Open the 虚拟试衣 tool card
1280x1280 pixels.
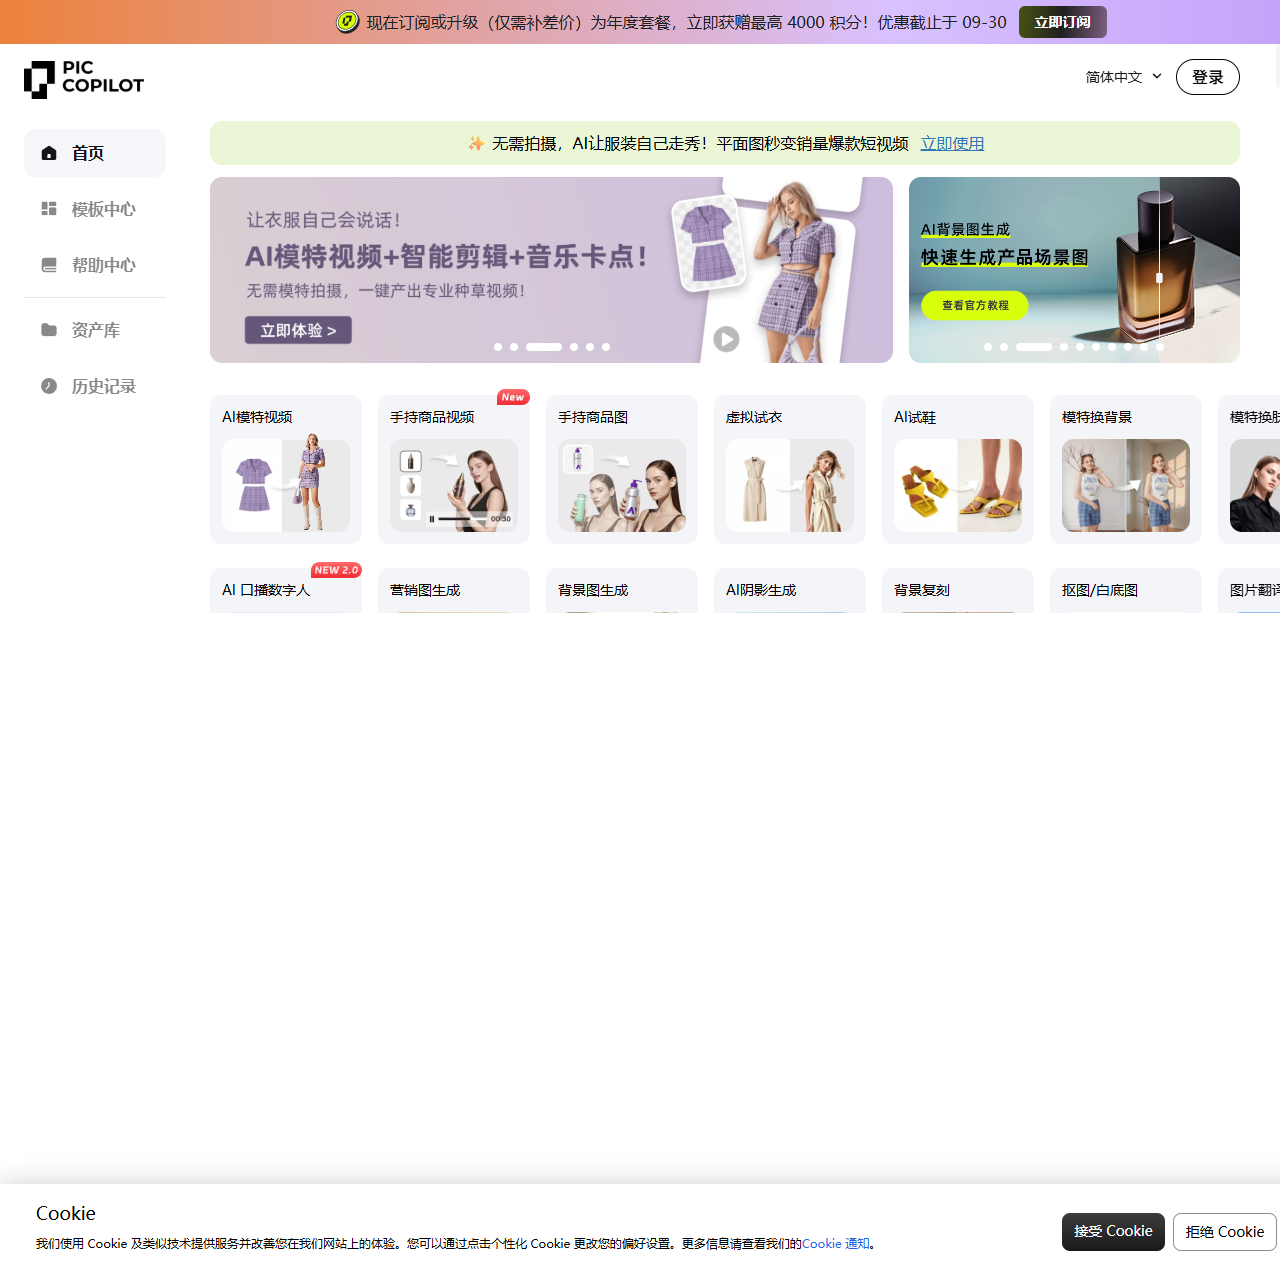(790, 470)
